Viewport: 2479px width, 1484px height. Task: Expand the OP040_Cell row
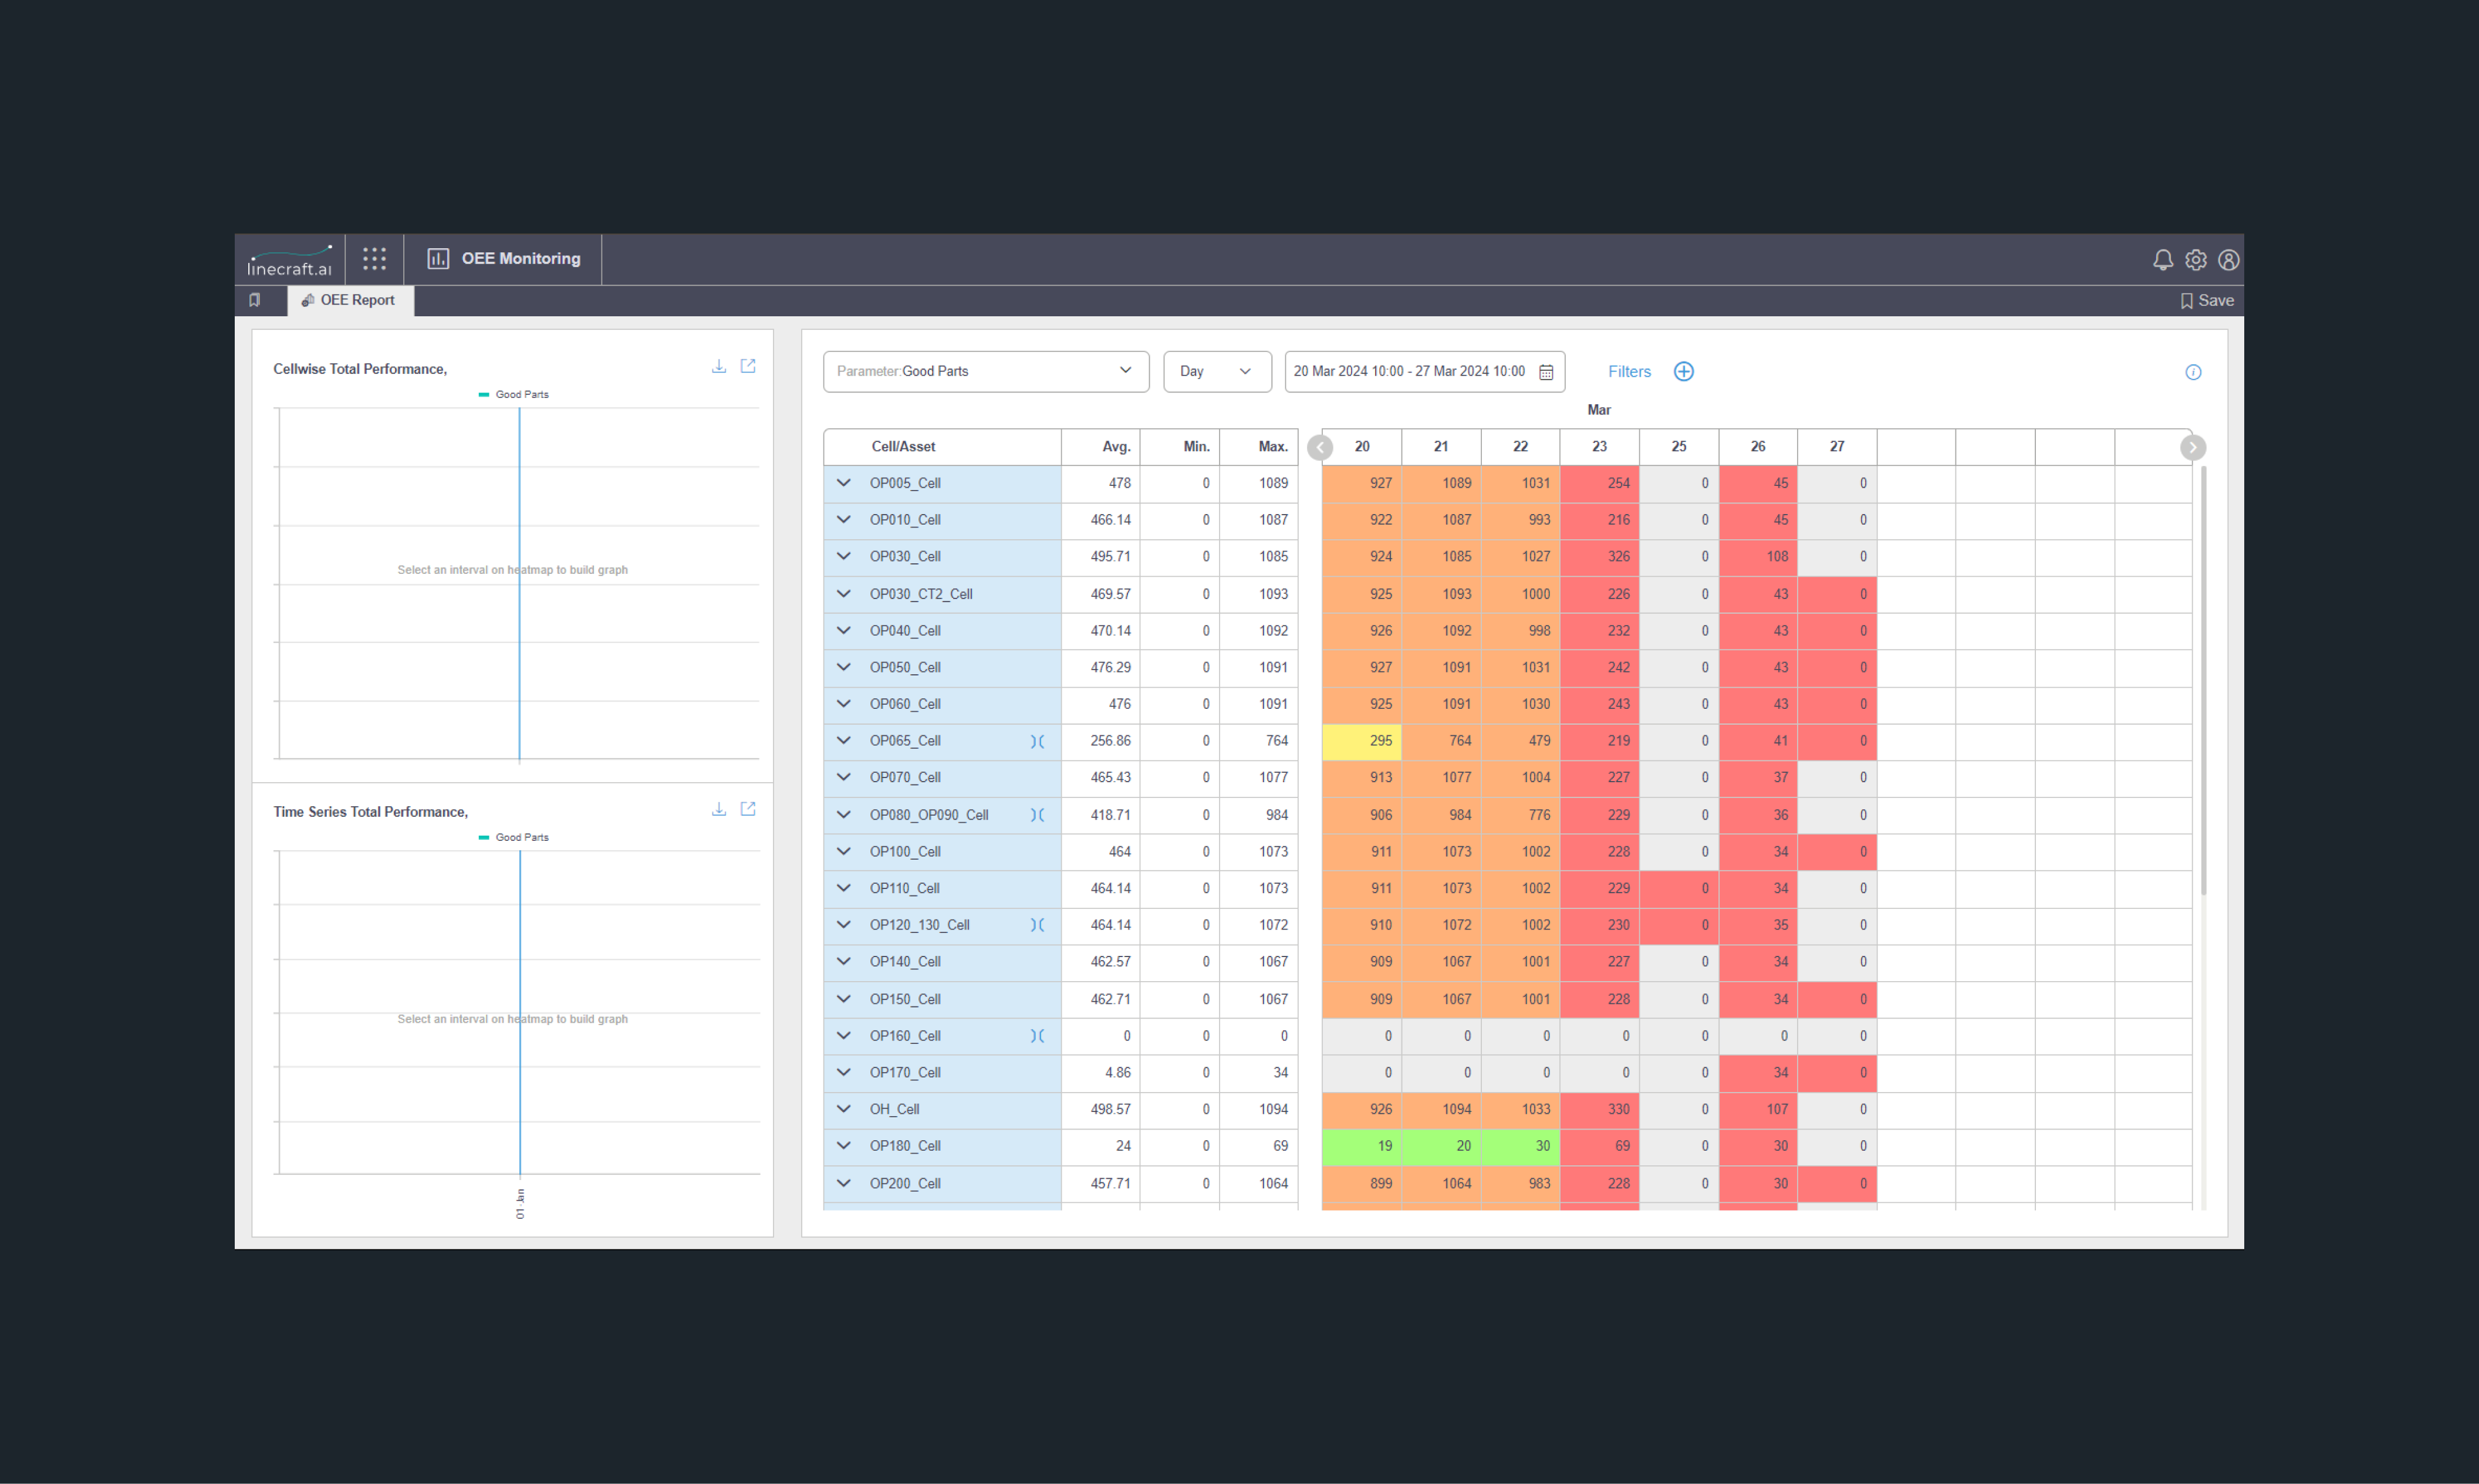click(x=844, y=631)
